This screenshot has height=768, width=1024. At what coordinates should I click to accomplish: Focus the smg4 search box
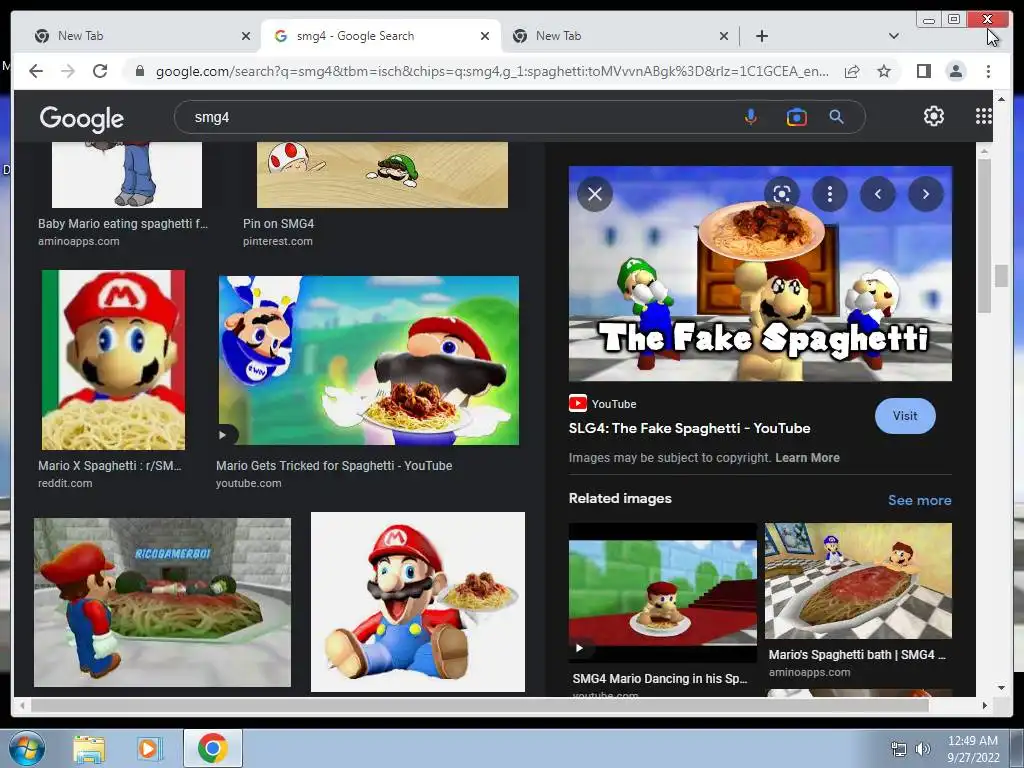[457, 117]
